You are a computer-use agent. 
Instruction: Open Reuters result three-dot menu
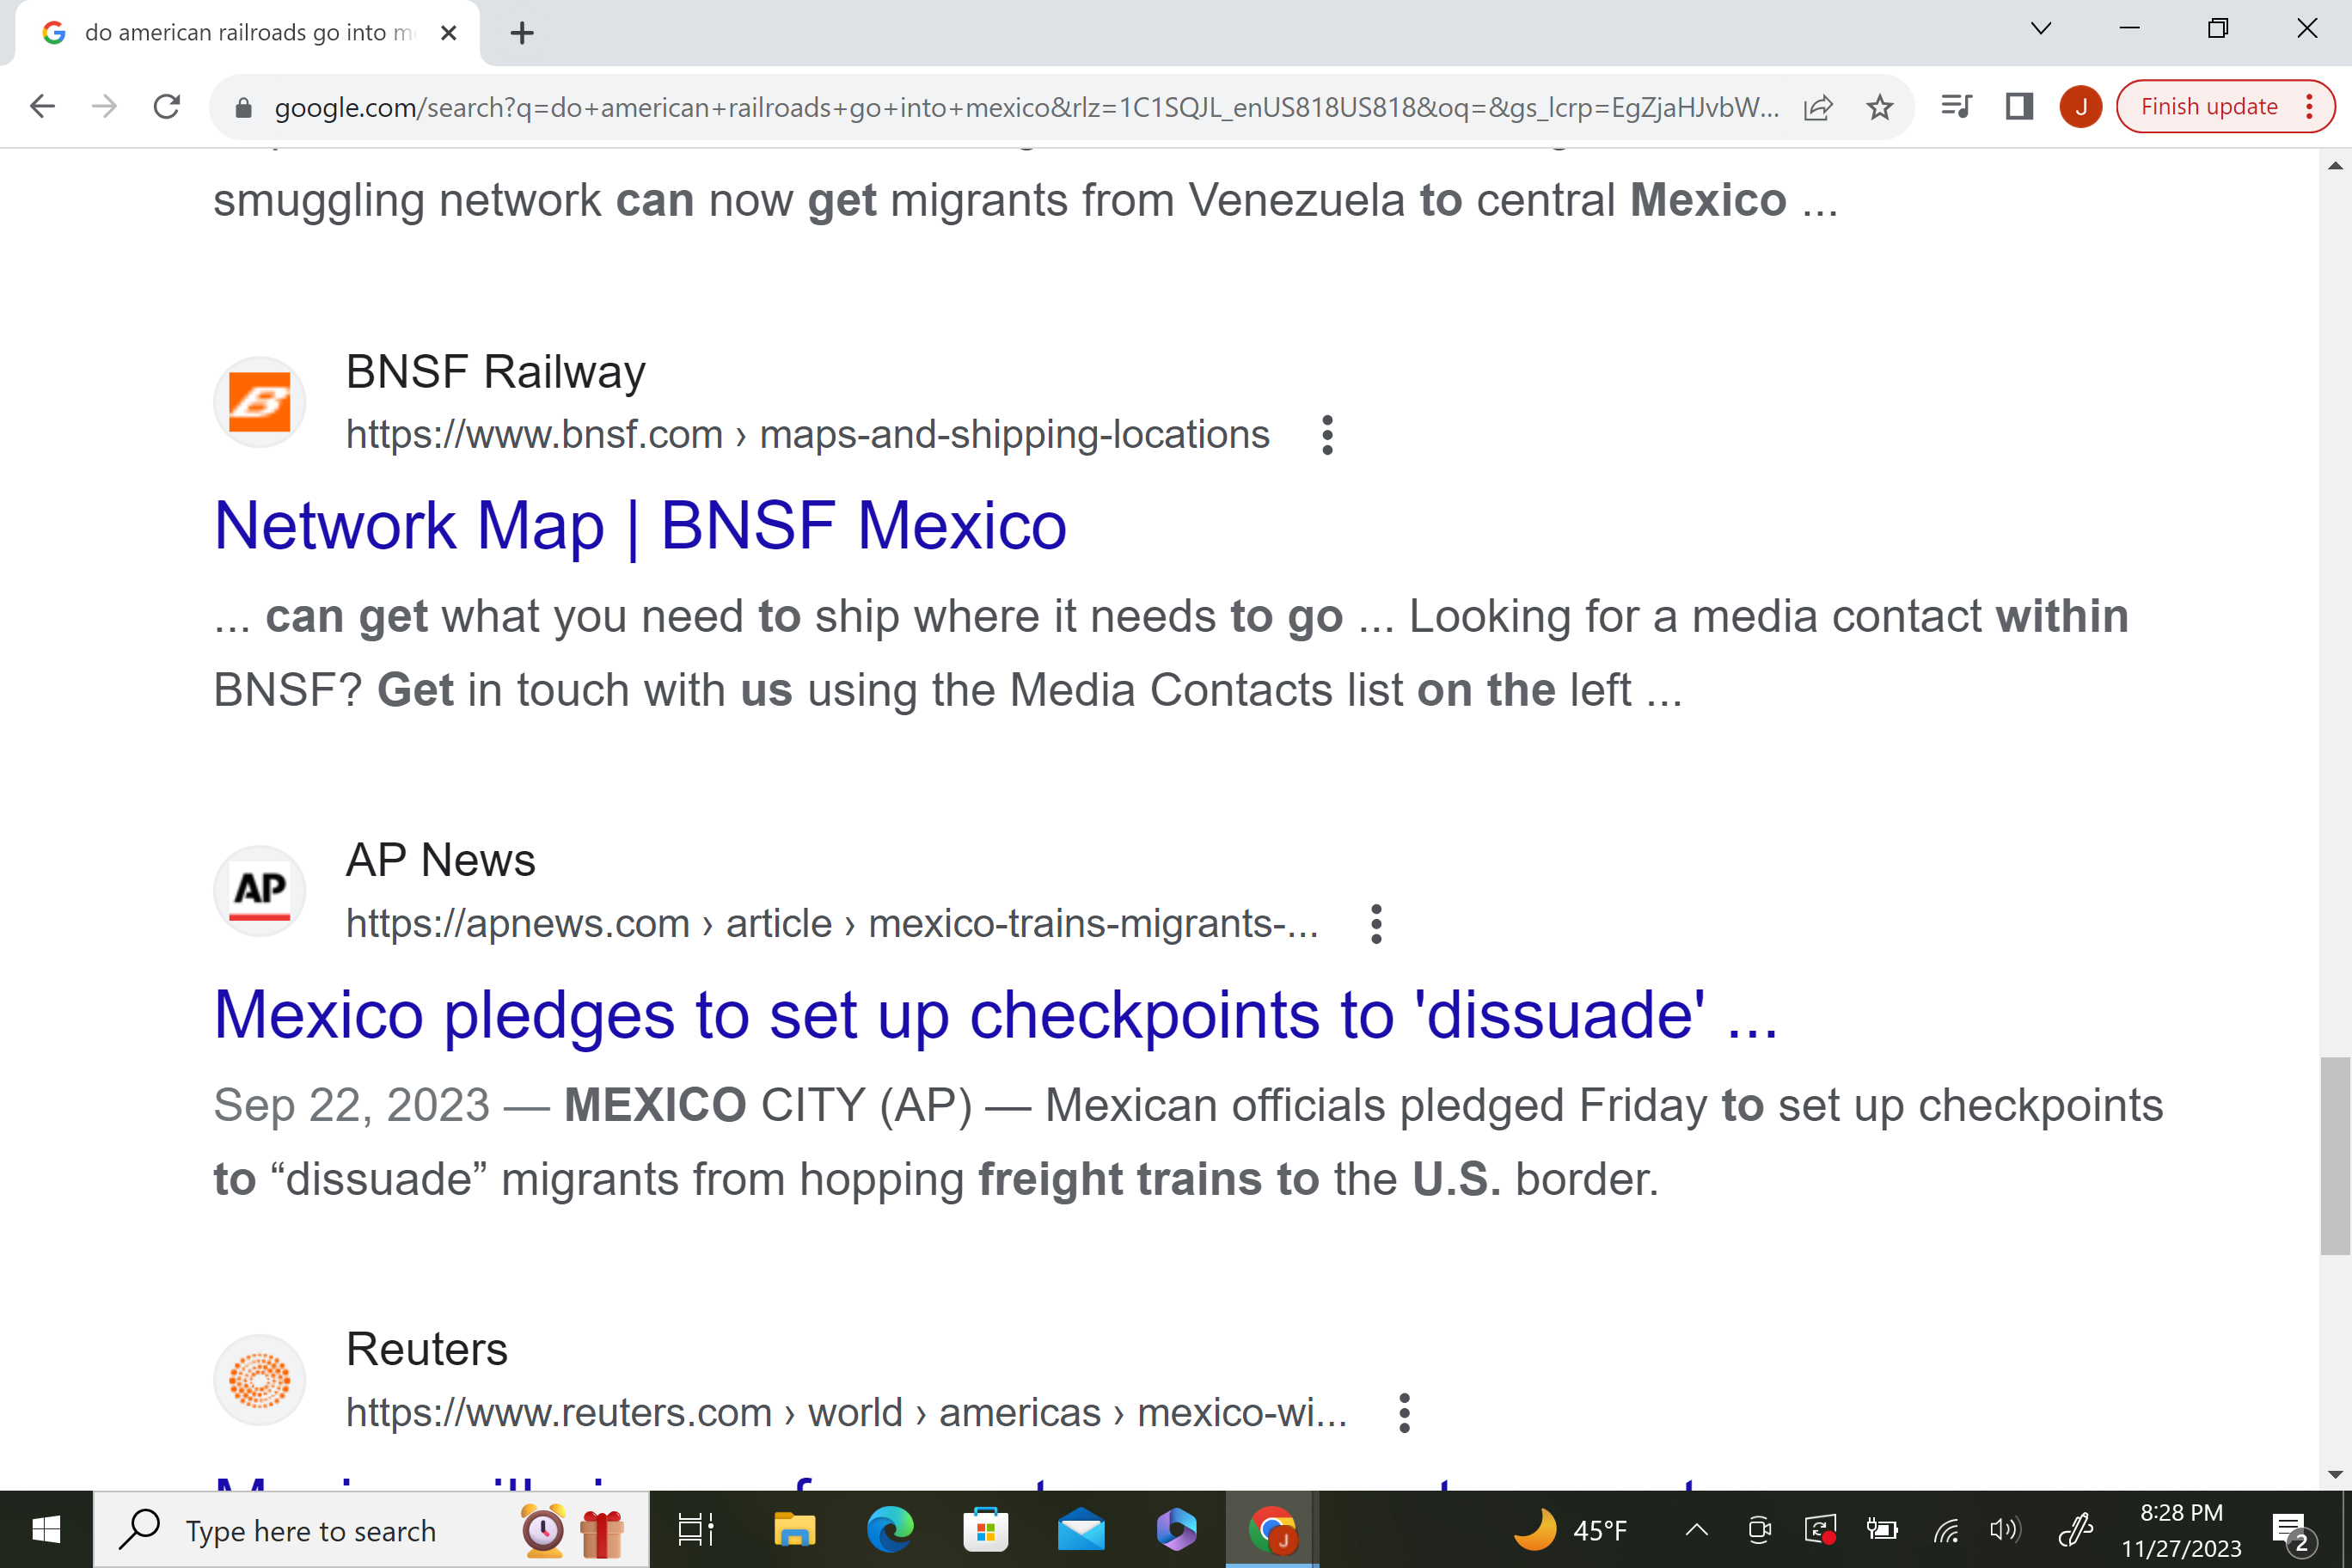1404,1413
